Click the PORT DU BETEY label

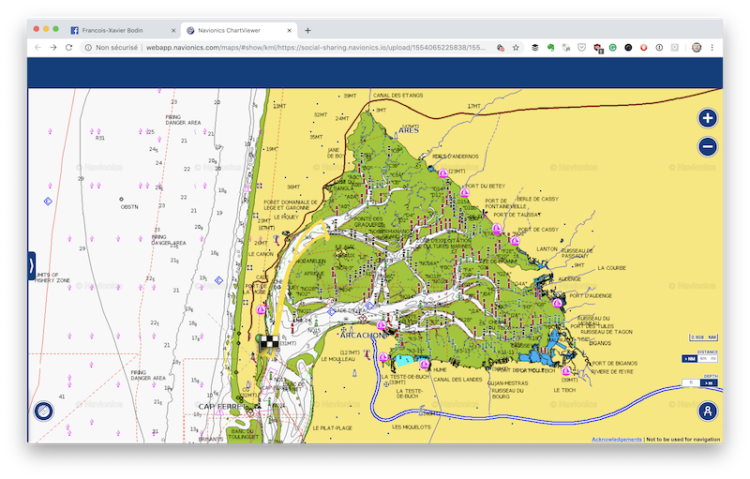point(485,186)
